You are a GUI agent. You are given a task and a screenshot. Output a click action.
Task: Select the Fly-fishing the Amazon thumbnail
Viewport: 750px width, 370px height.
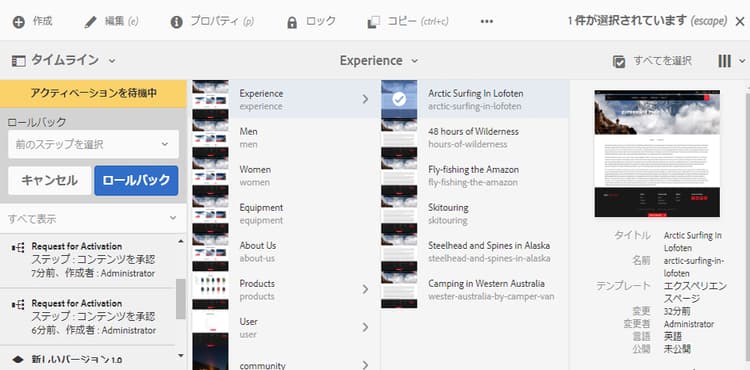coord(399,175)
